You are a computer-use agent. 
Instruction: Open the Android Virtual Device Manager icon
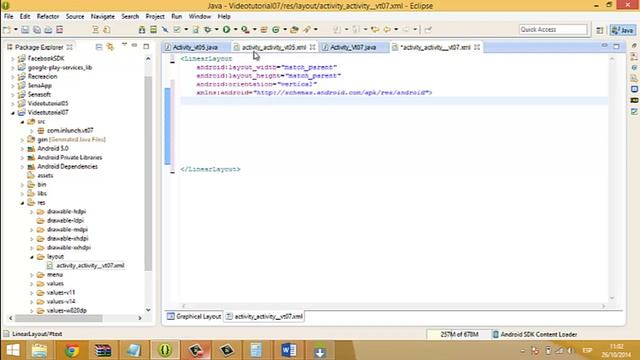point(153,29)
